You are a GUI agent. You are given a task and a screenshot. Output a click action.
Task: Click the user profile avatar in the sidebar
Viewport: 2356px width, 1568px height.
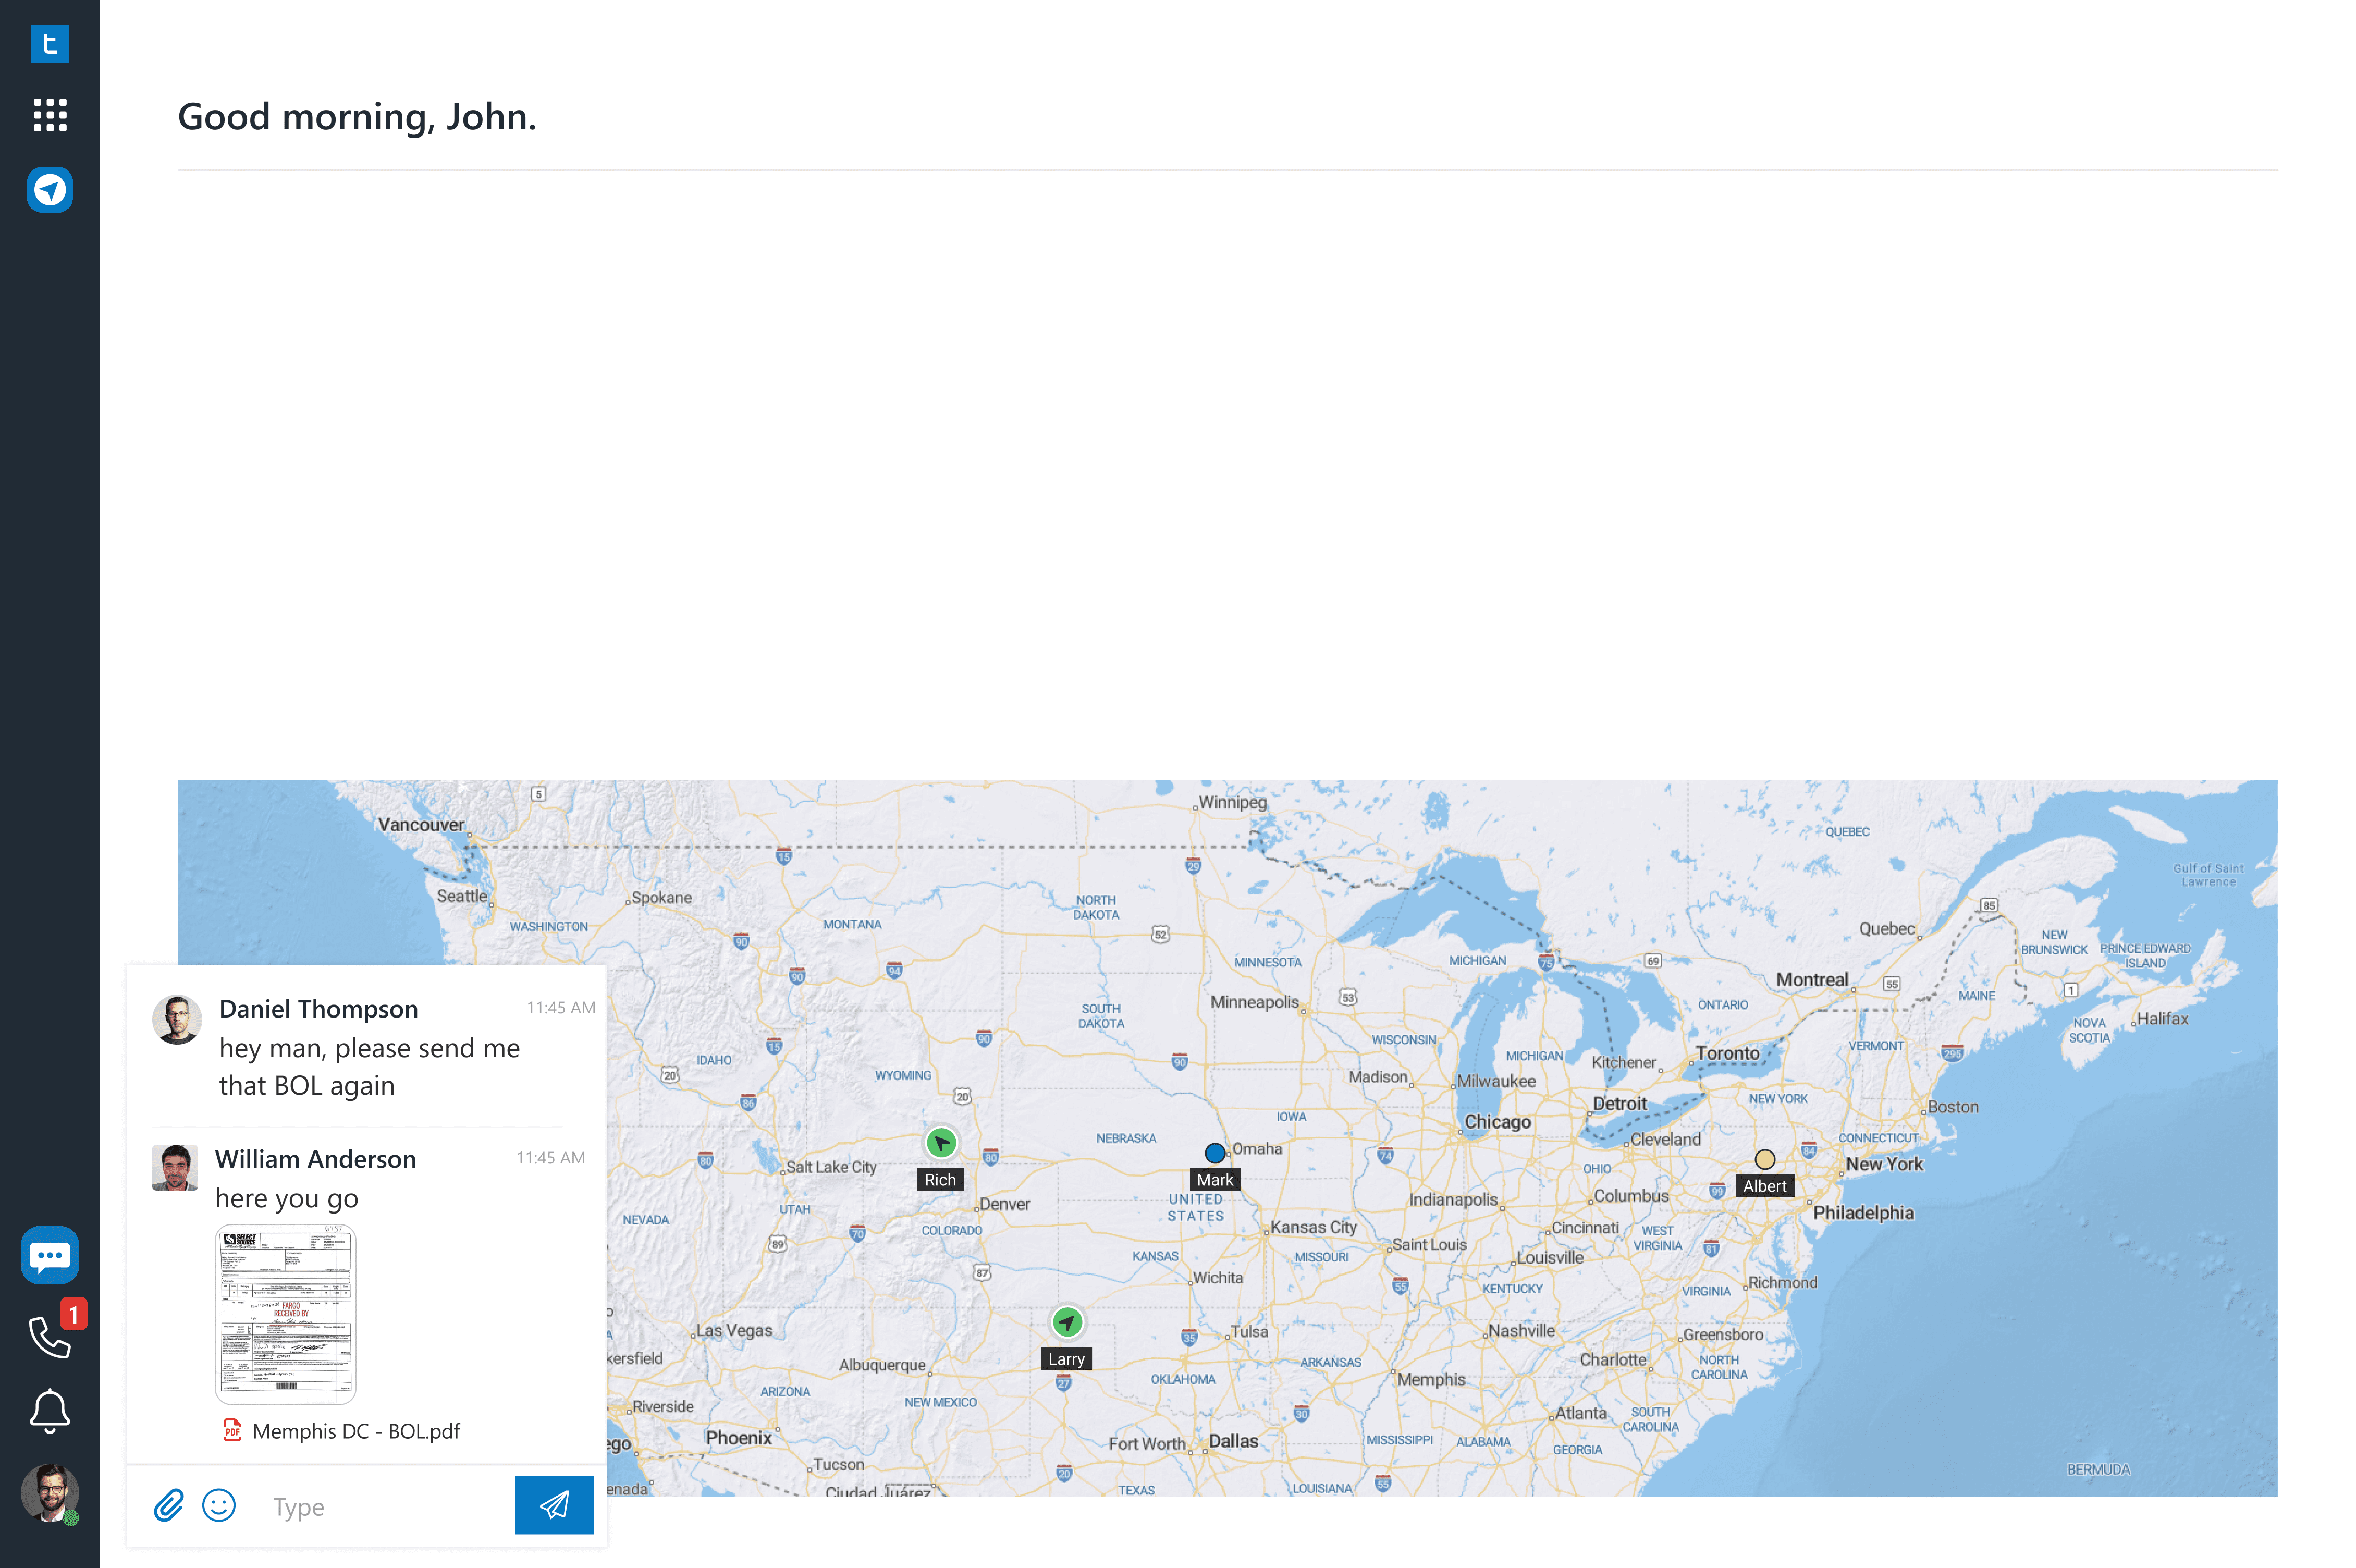[x=49, y=1492]
